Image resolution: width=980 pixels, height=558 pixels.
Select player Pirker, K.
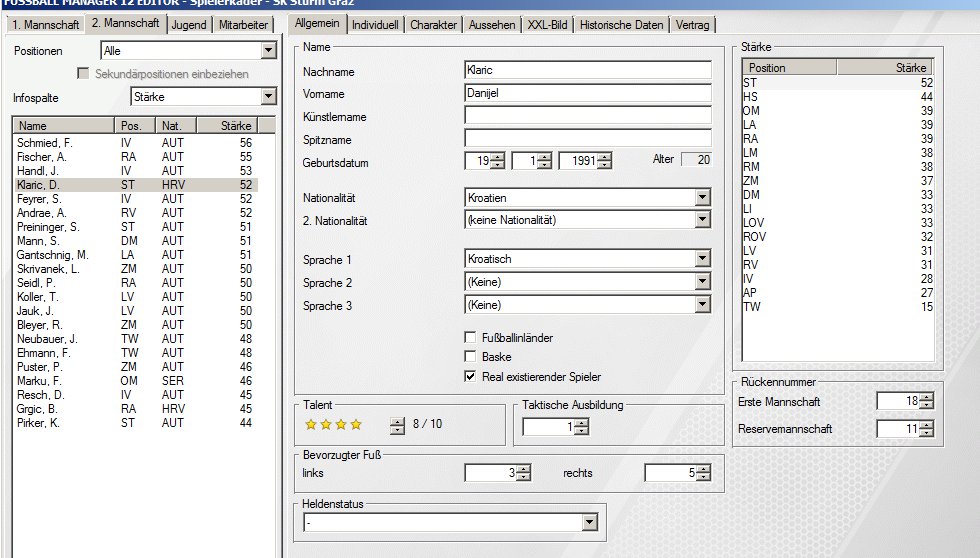pyautogui.click(x=136, y=423)
